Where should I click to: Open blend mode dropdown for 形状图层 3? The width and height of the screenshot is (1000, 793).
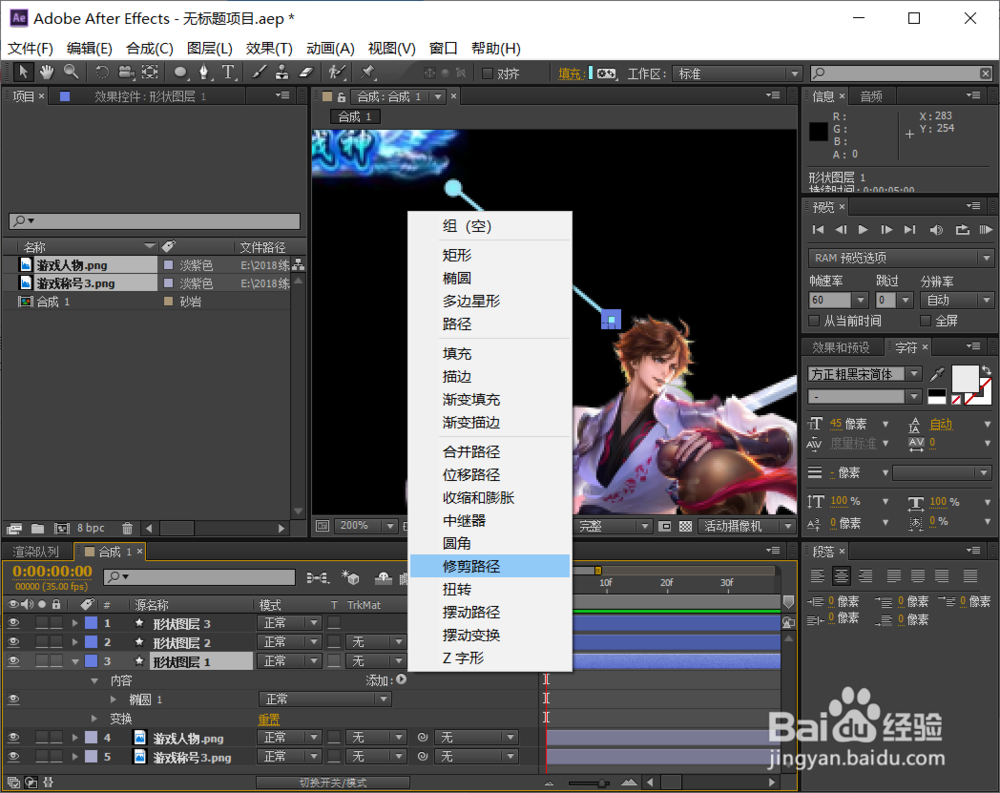(289, 623)
